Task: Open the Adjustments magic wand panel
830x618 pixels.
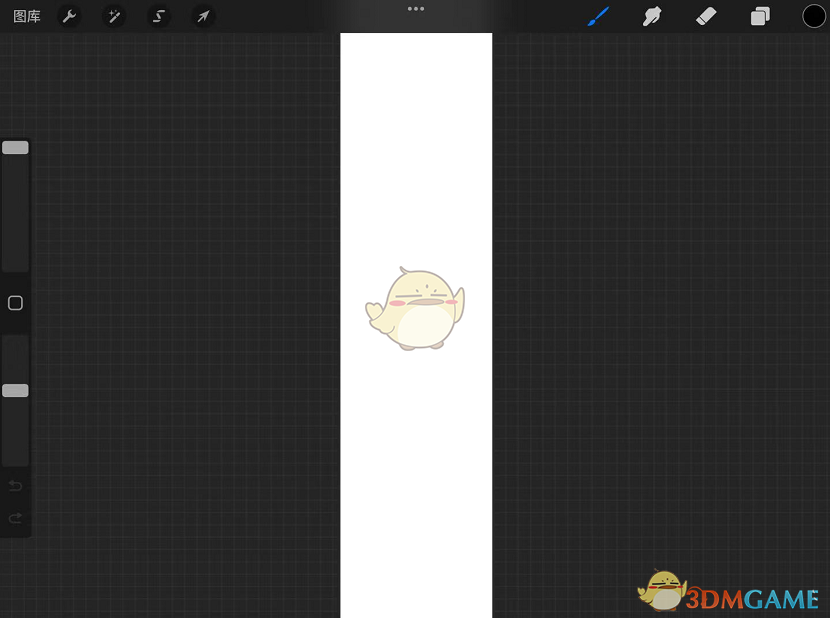Action: 114,16
